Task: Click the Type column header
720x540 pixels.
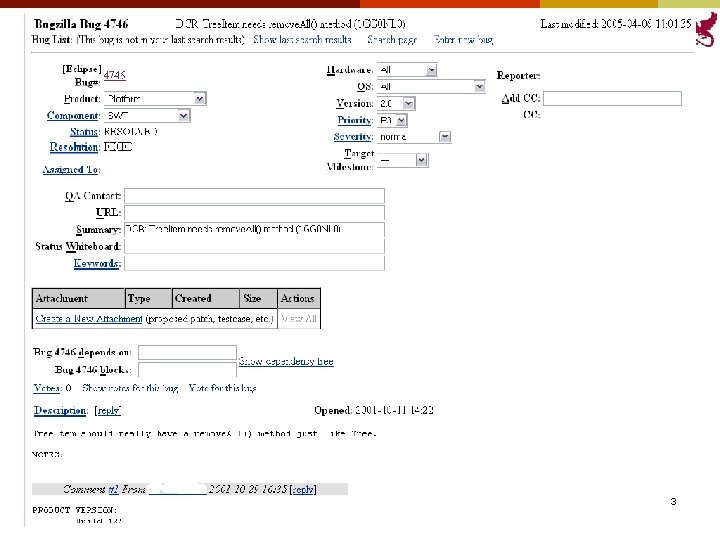Action: click(148, 298)
